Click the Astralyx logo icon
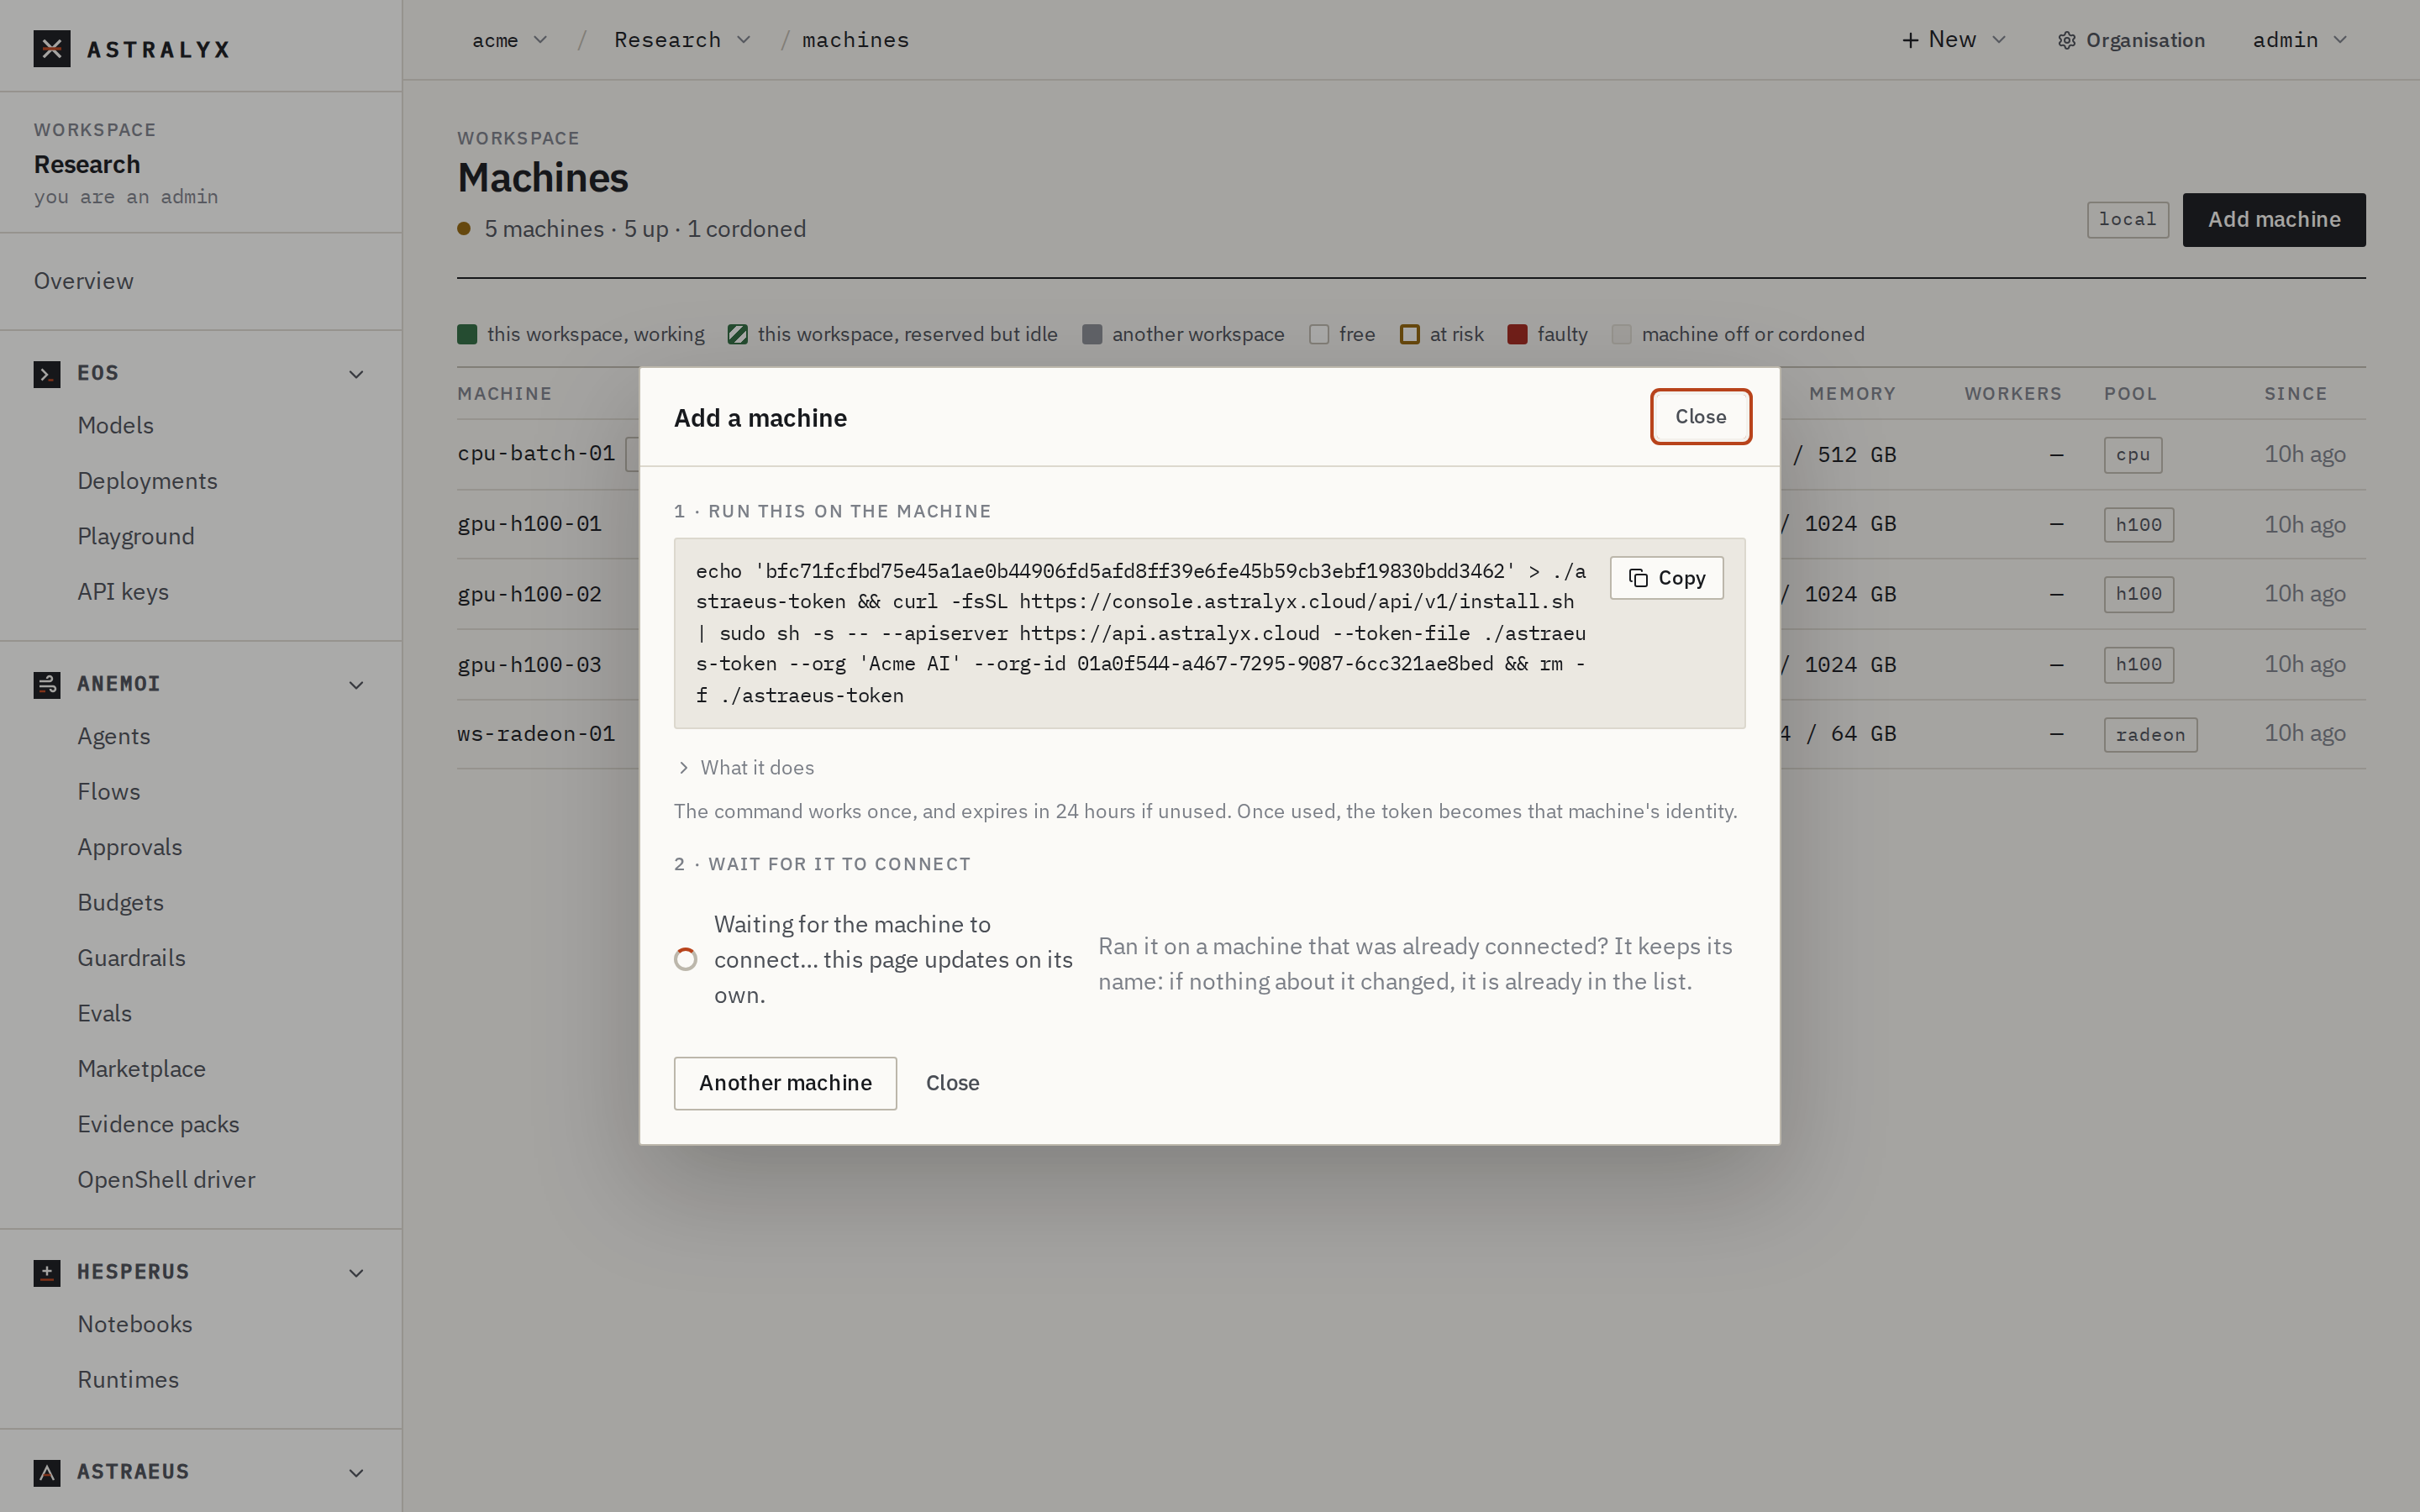Image resolution: width=2420 pixels, height=1512 pixels. click(x=51, y=48)
